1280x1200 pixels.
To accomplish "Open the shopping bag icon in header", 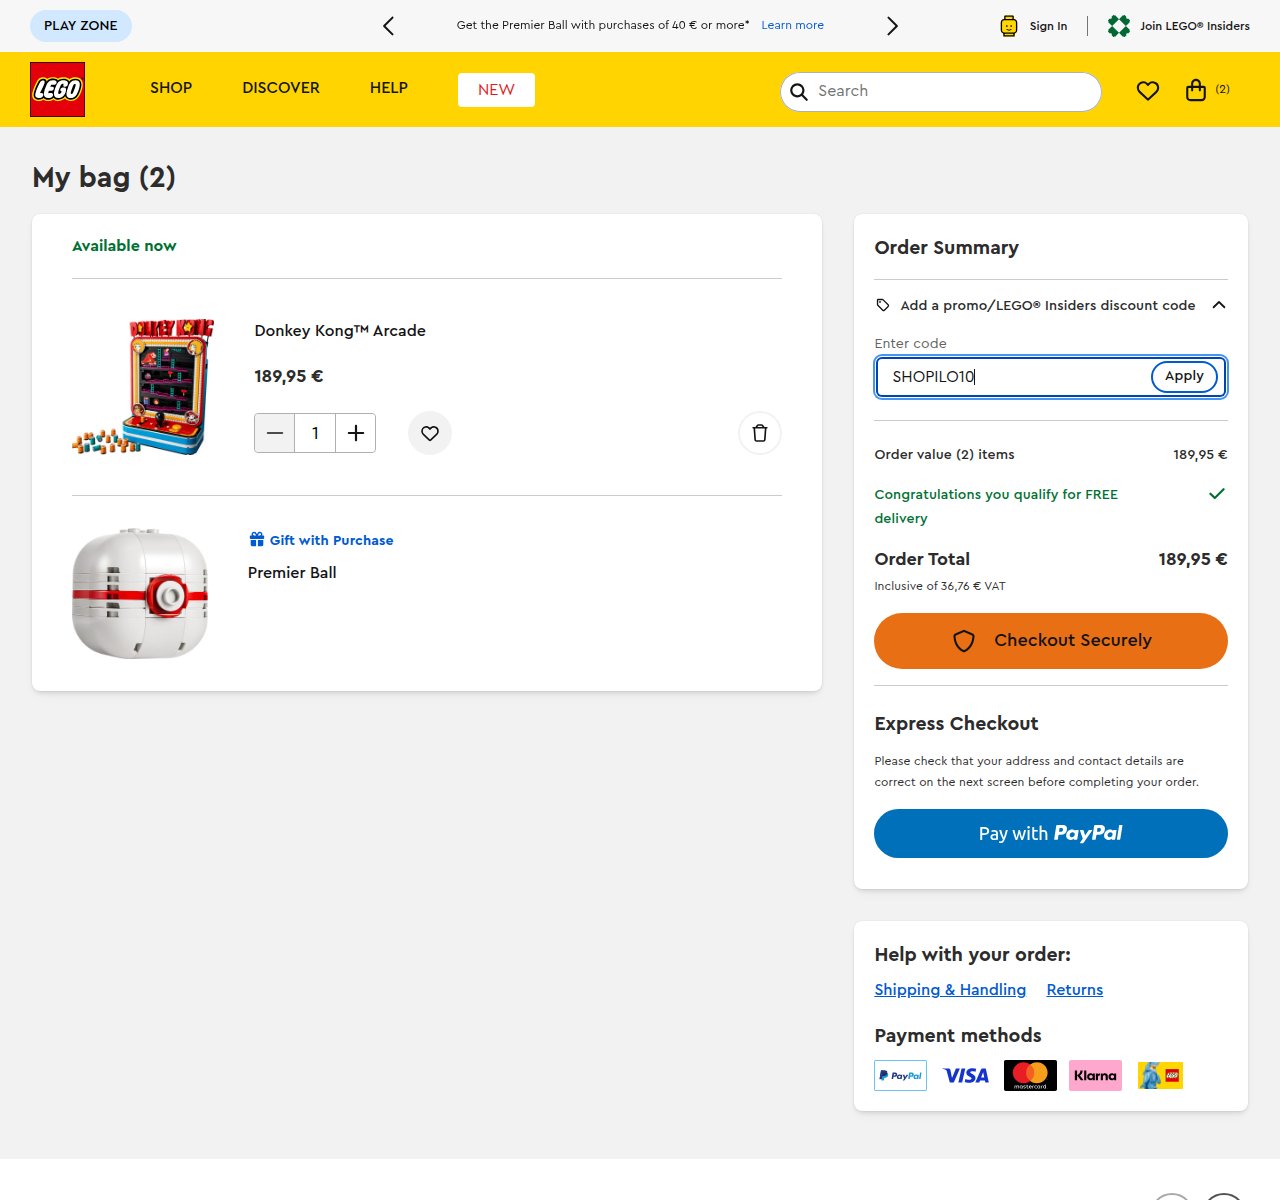I will point(1196,90).
